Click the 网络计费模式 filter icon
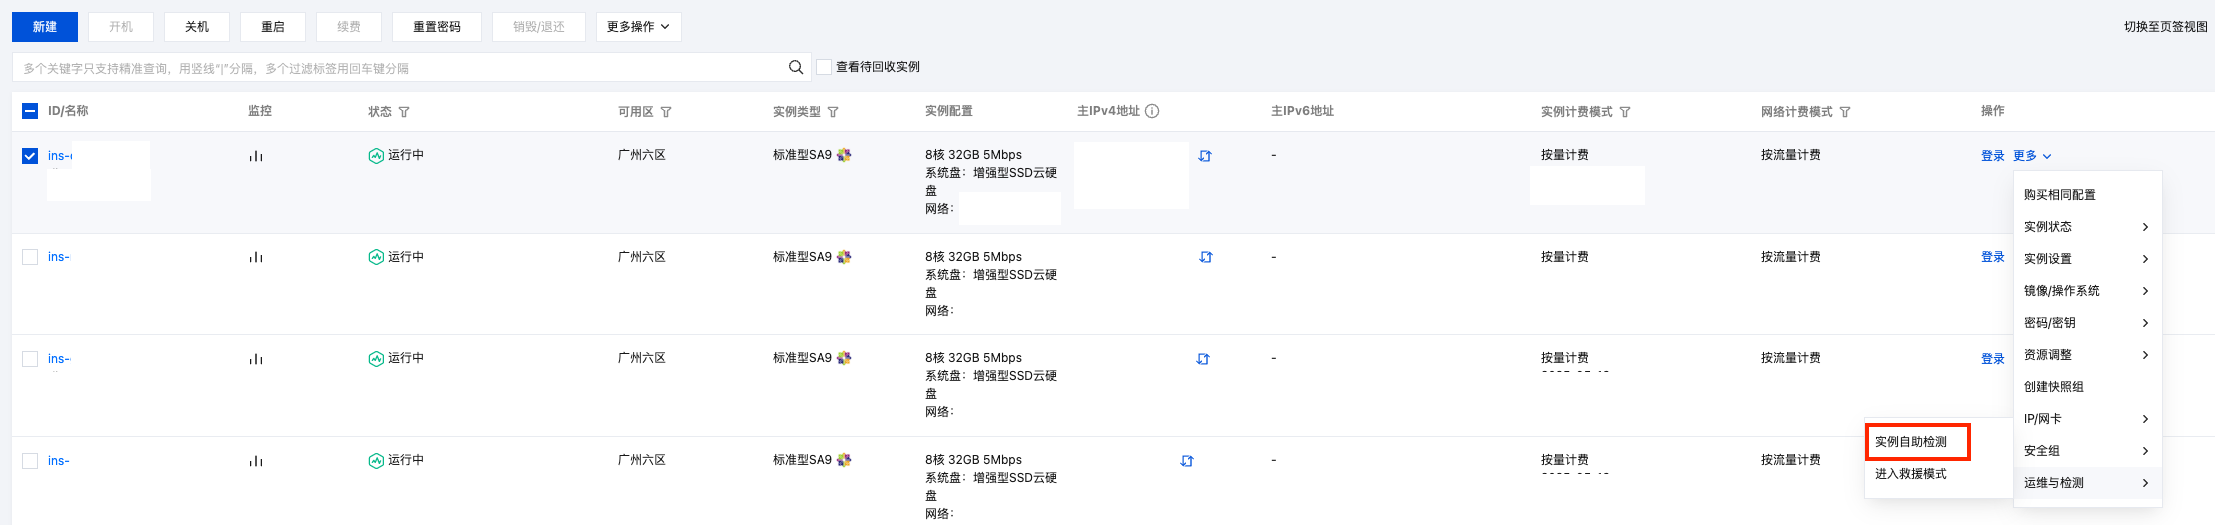The image size is (2215, 525). click(1845, 112)
